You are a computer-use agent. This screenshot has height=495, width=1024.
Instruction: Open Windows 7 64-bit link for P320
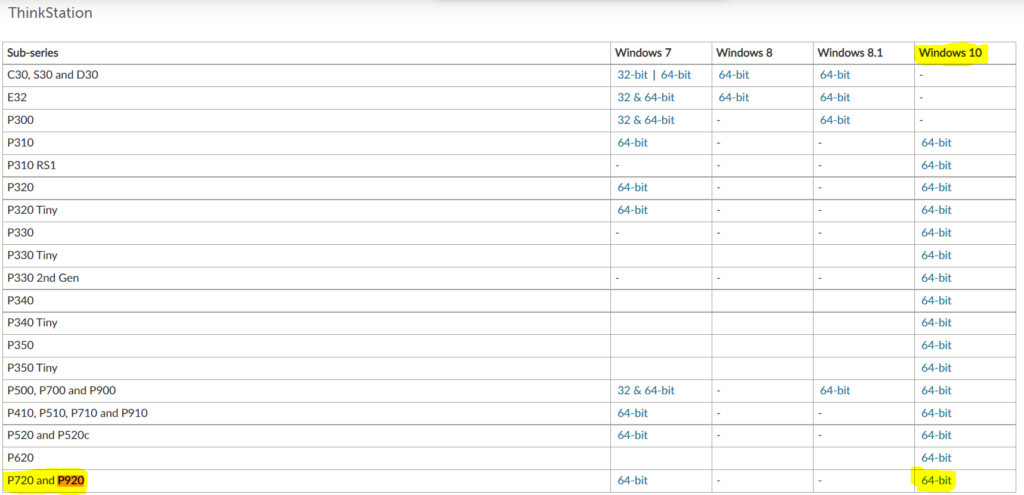(633, 187)
